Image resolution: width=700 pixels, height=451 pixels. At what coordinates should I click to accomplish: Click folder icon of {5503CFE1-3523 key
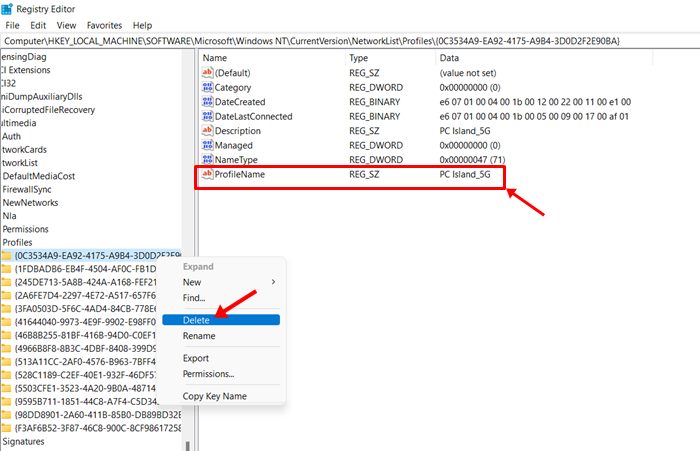6,388
